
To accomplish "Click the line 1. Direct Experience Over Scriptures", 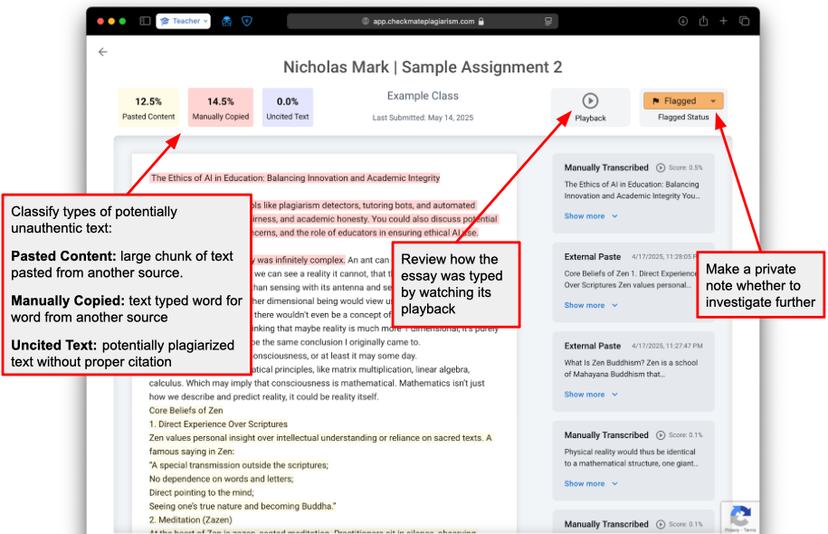I will click(x=218, y=424).
